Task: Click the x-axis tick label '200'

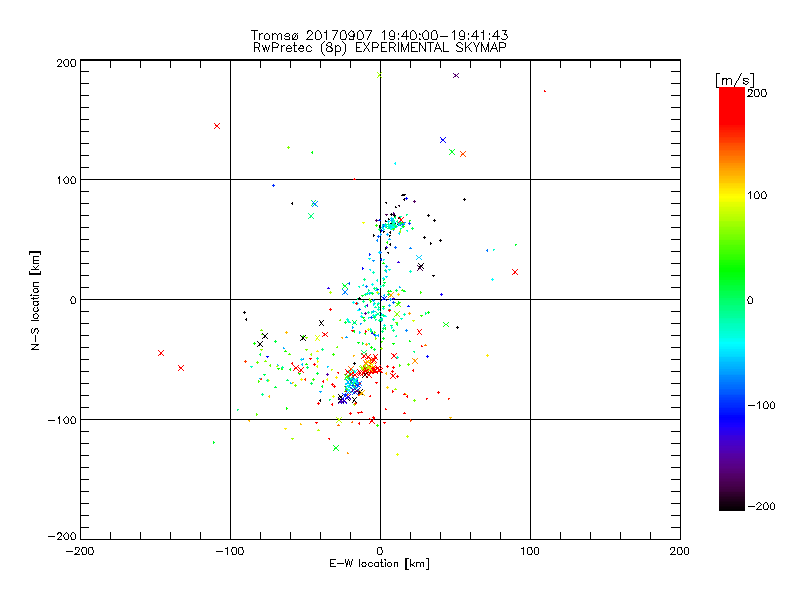Action: click(680, 551)
